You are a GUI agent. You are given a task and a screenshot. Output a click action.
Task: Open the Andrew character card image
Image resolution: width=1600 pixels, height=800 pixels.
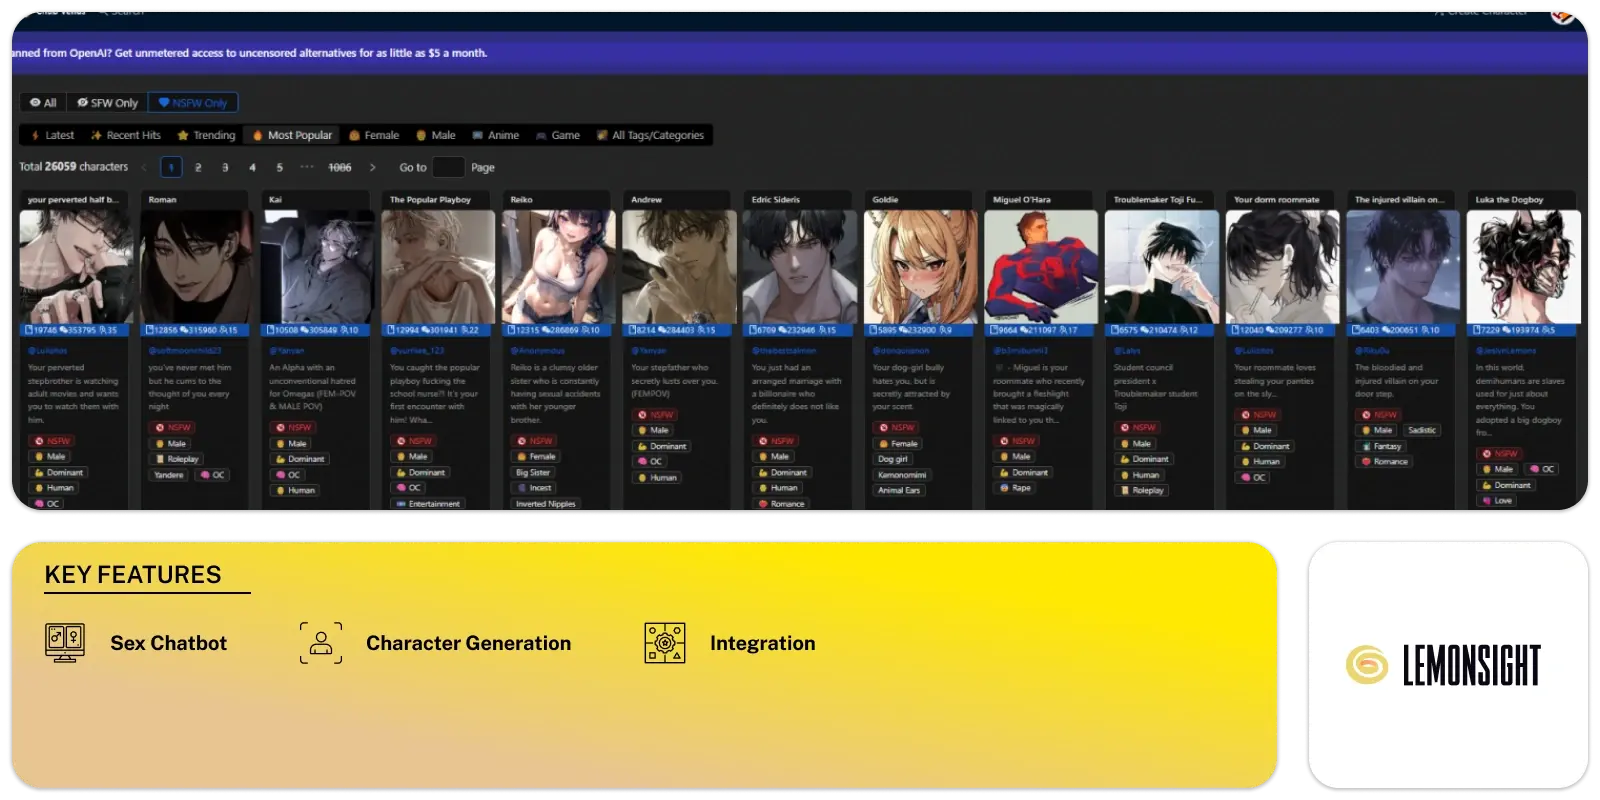click(679, 266)
